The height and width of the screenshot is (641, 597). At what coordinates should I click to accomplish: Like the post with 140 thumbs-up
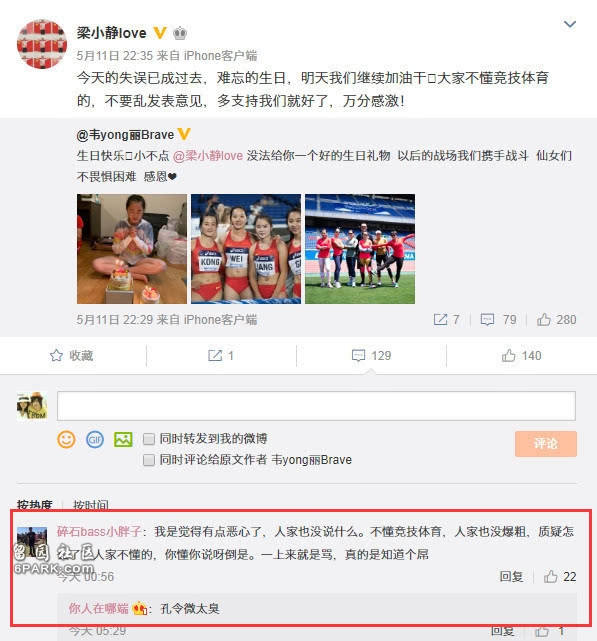pyautogui.click(x=509, y=356)
